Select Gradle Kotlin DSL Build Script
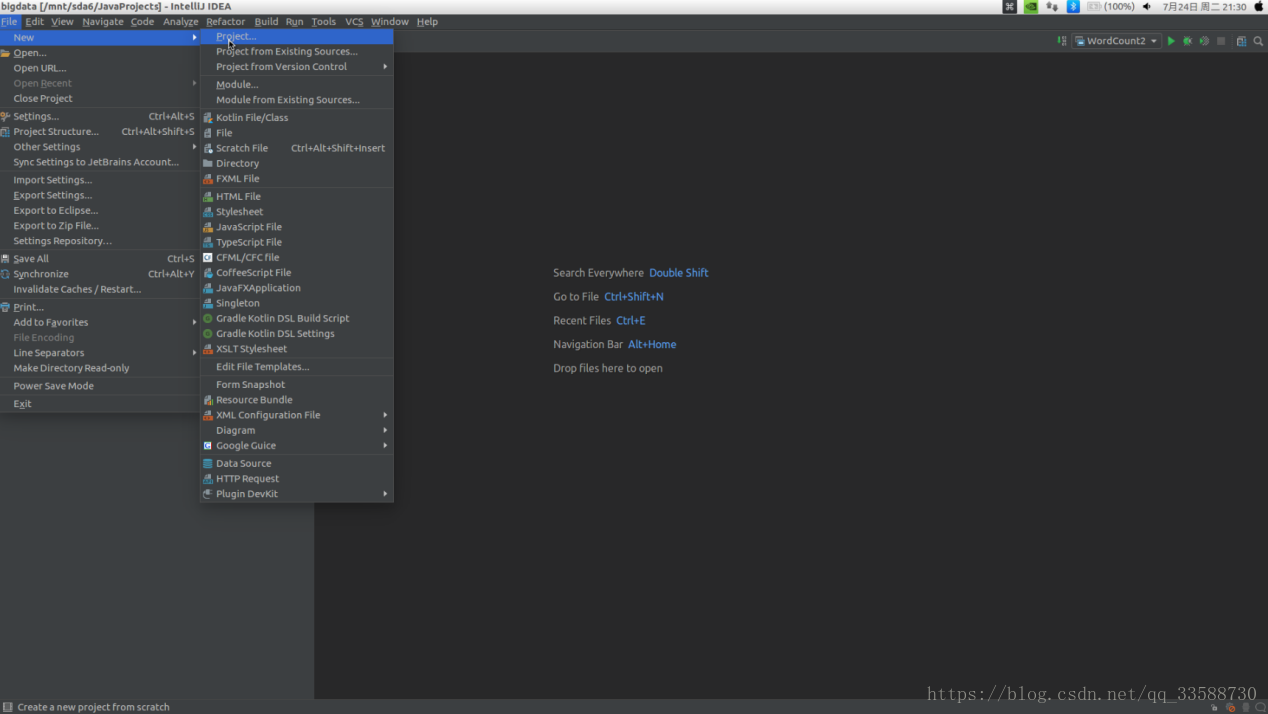 [x=296, y=318]
